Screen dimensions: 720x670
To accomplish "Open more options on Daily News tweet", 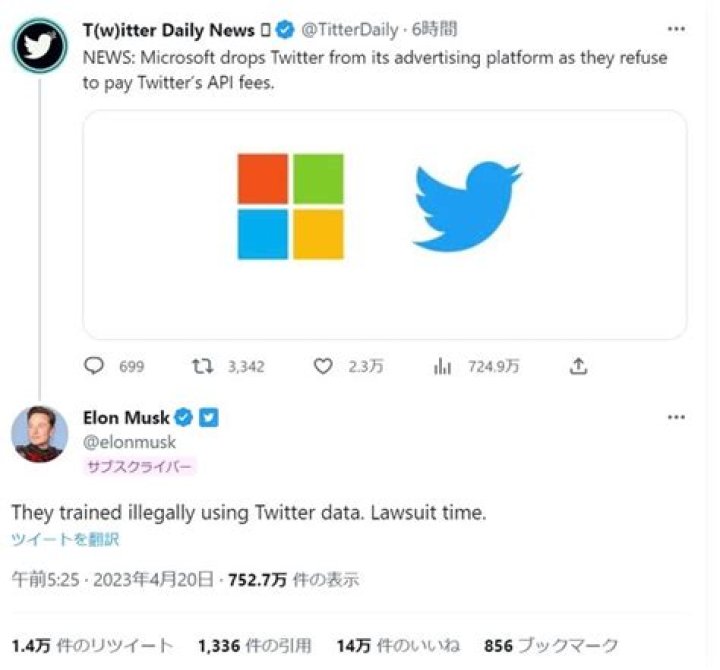I will 676,30.
